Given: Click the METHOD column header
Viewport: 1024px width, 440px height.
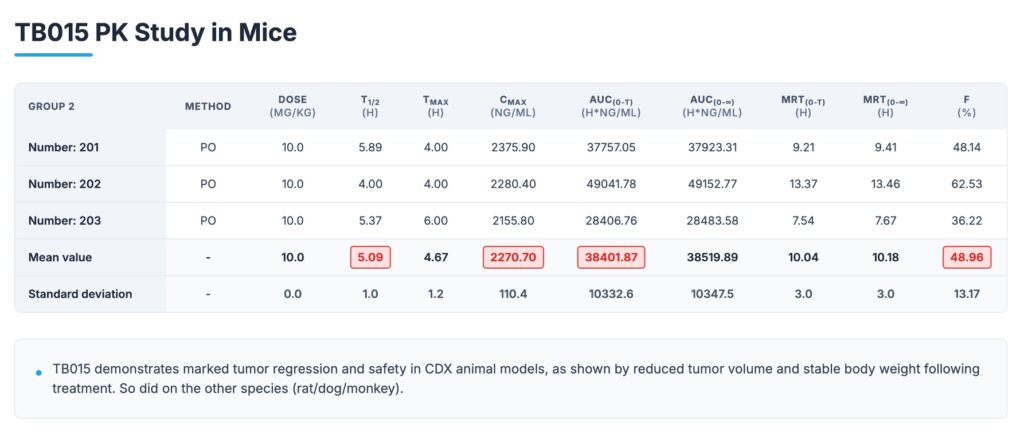Looking at the screenshot, I should click(208, 106).
